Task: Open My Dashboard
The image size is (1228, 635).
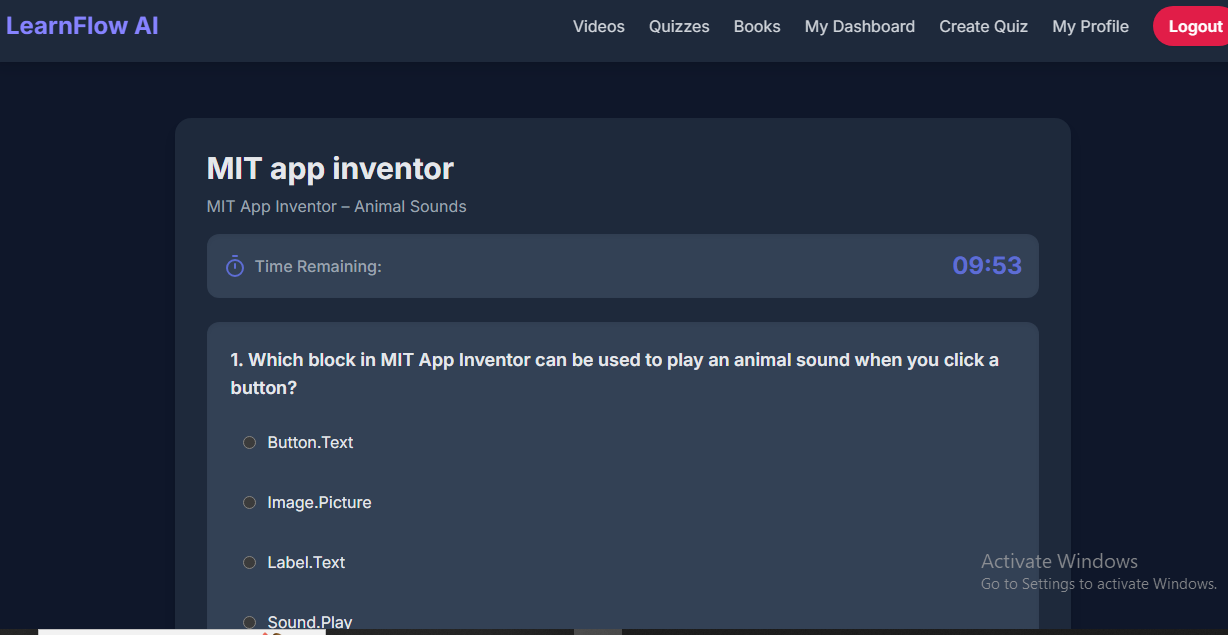Action: tap(860, 27)
